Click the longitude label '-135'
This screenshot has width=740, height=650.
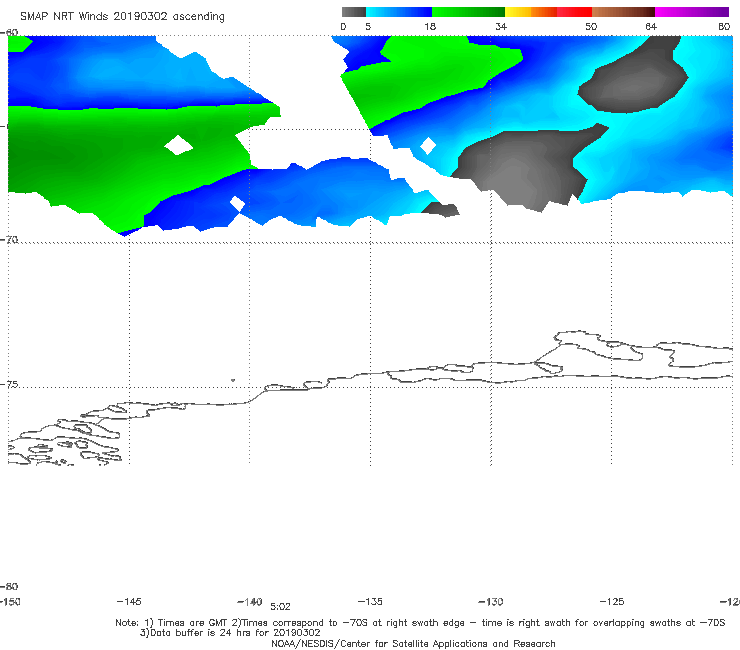370,601
